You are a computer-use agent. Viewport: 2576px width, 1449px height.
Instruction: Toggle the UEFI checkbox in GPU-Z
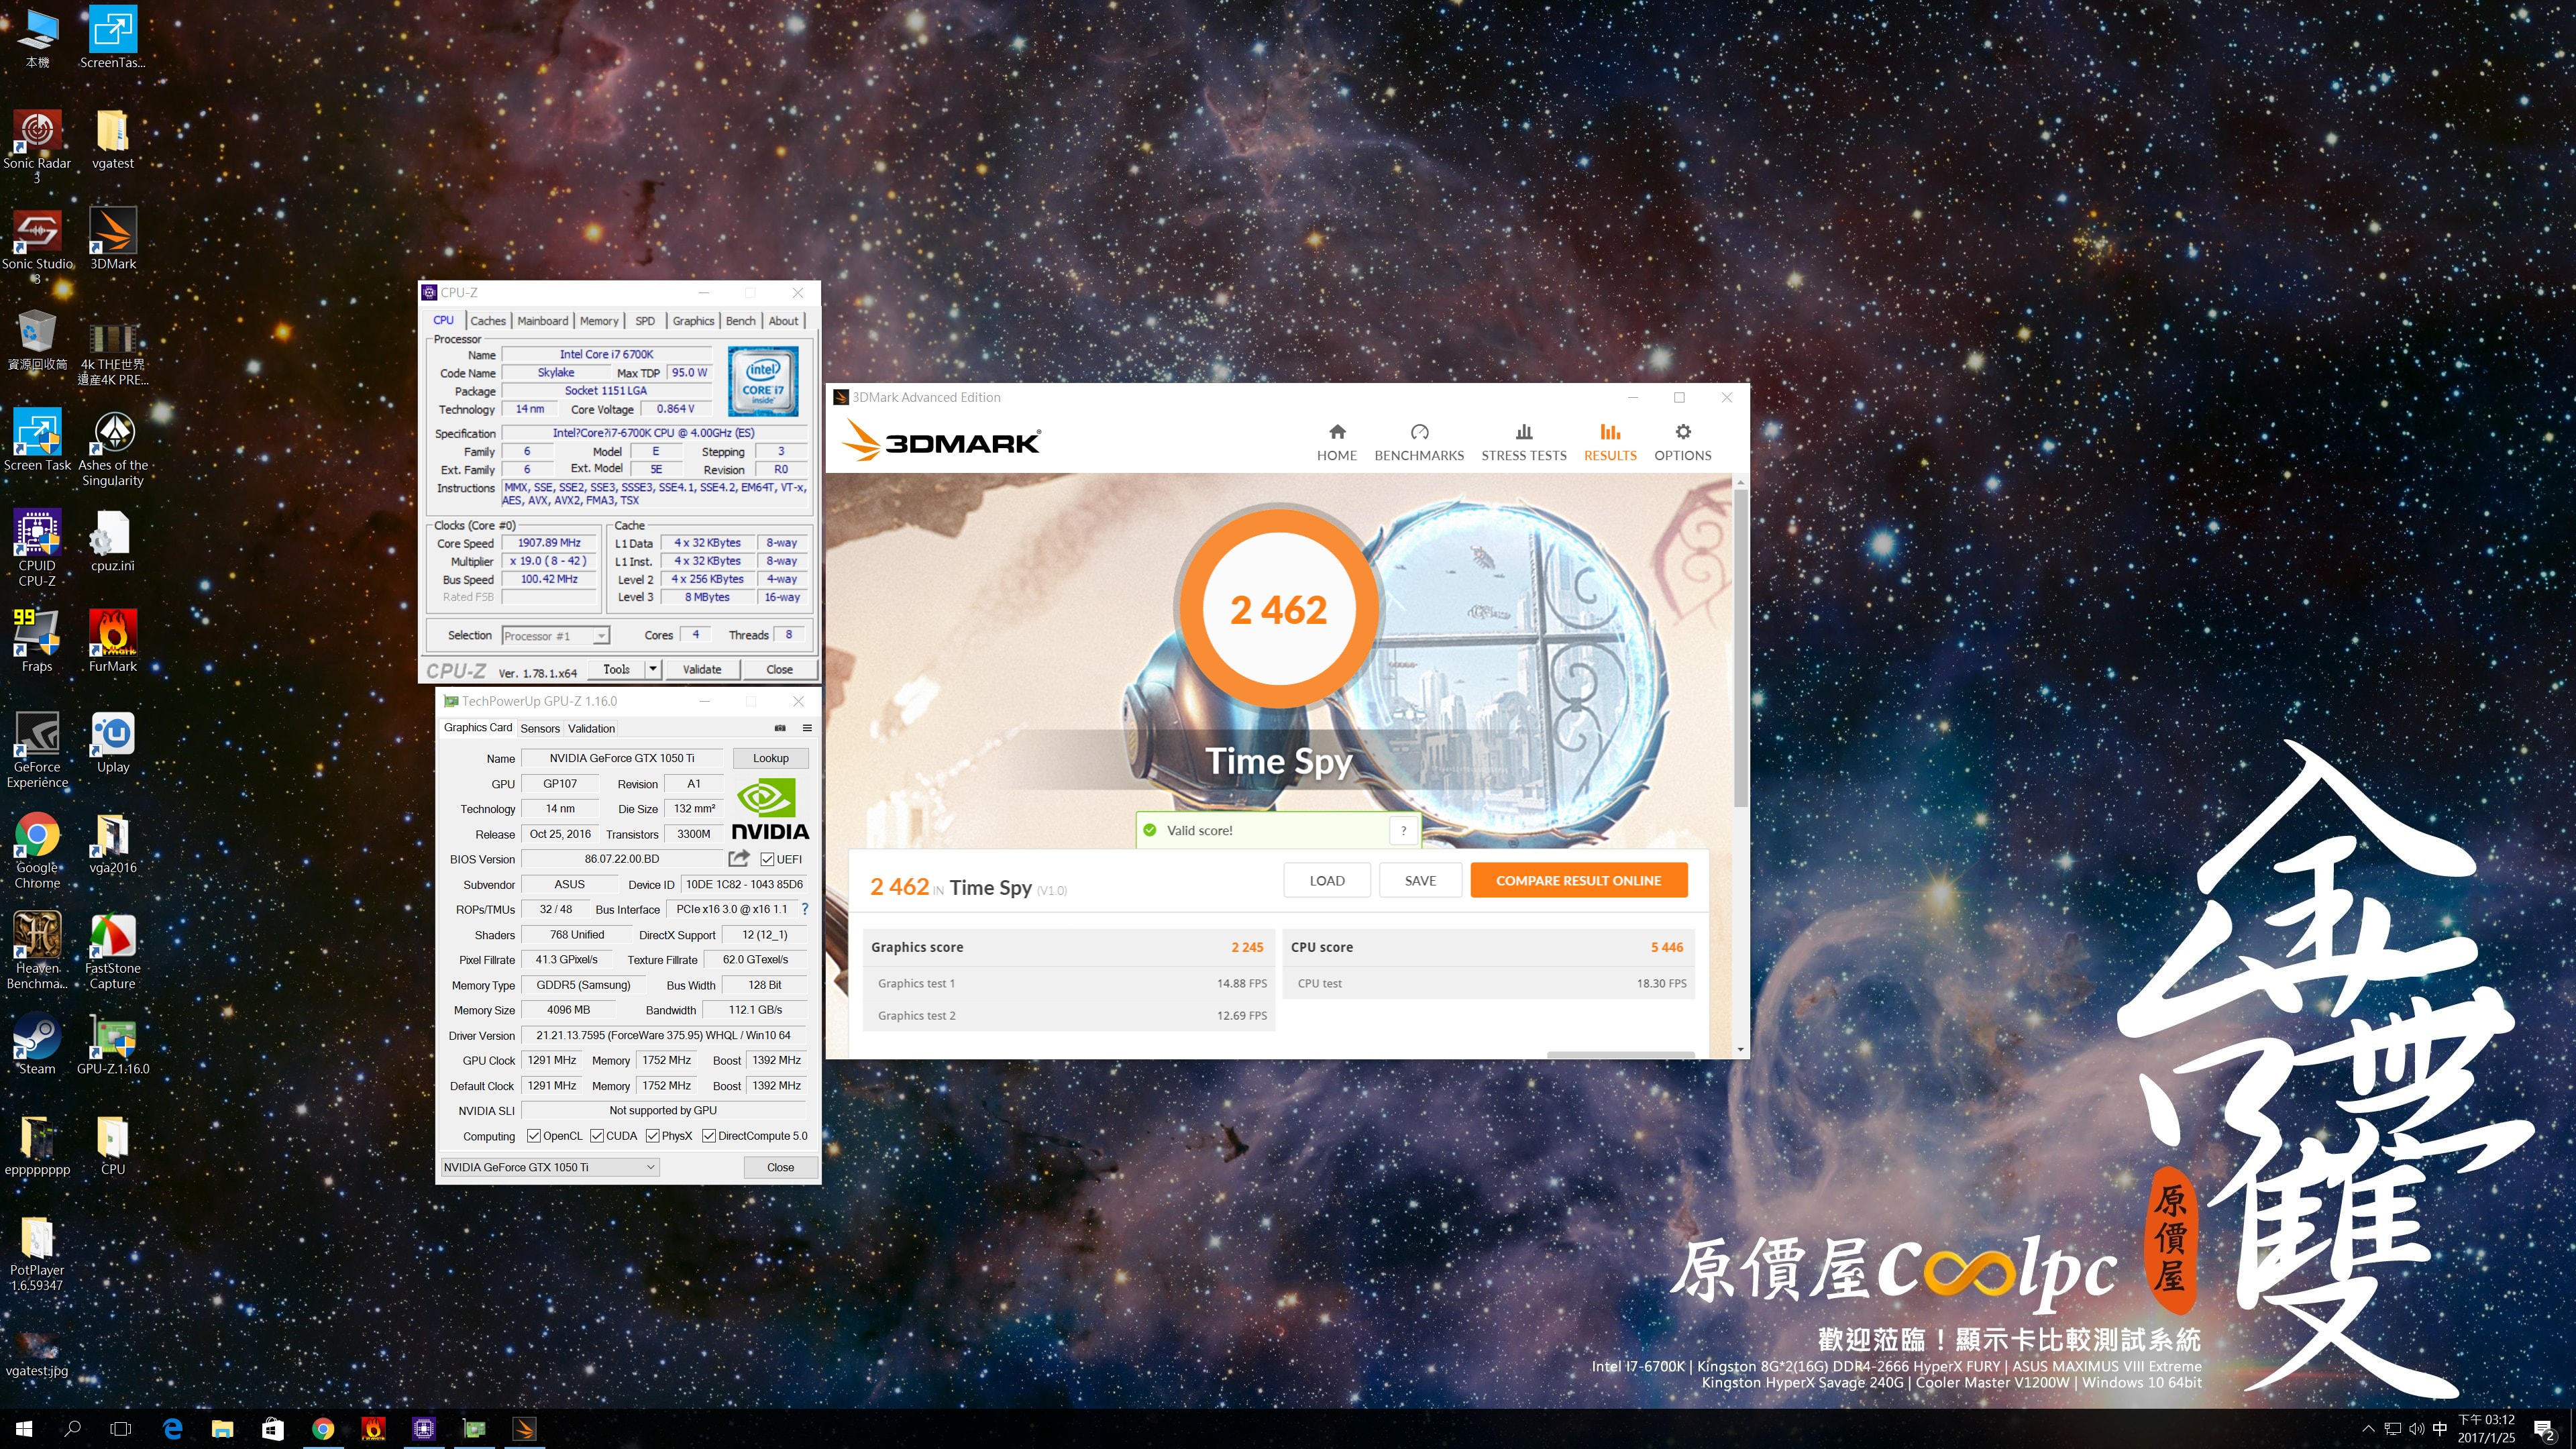pyautogui.click(x=767, y=859)
